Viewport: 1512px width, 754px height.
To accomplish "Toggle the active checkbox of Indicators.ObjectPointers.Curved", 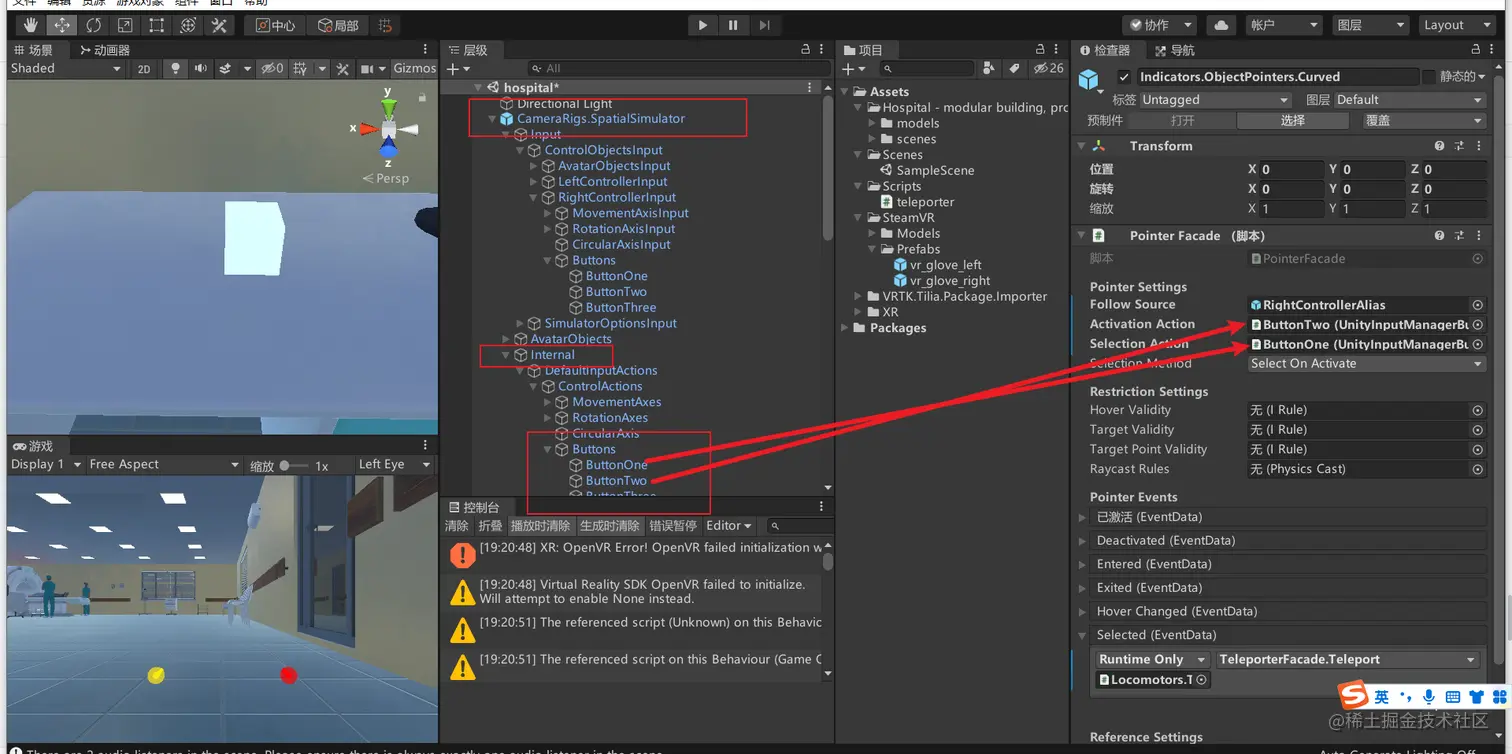I will [x=1124, y=77].
